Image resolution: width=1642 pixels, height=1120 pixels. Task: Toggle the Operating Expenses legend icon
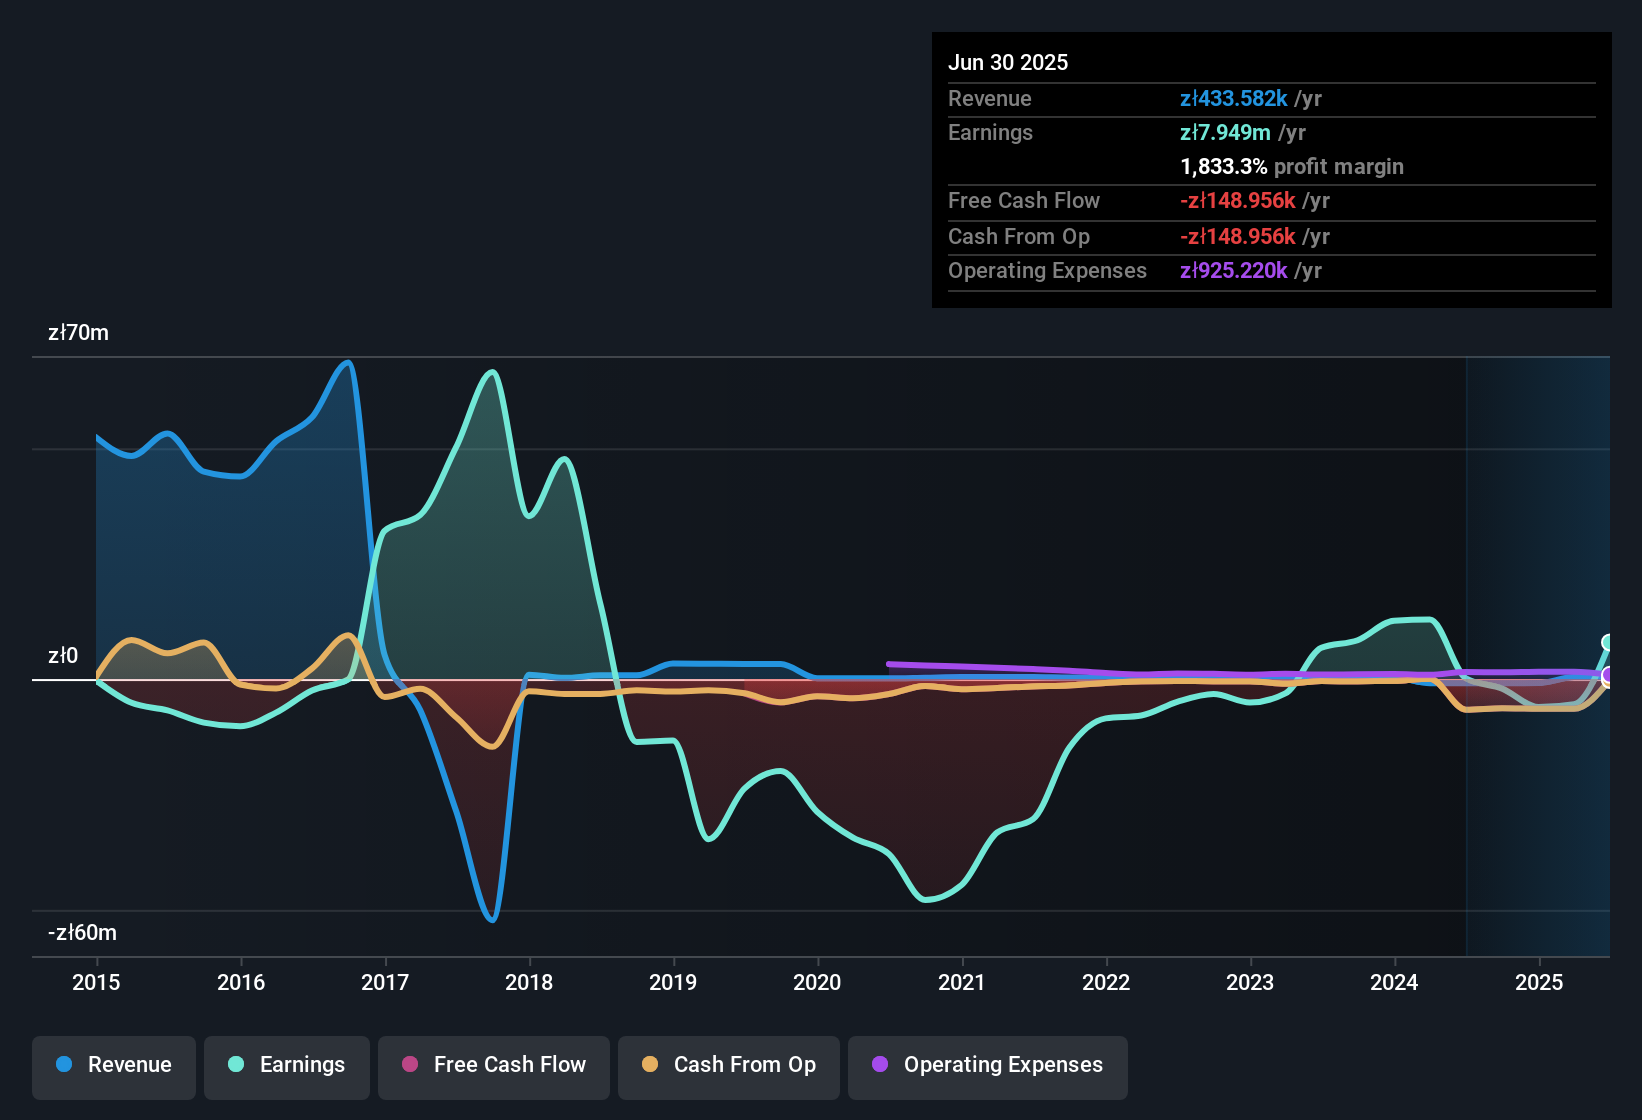tap(880, 1065)
